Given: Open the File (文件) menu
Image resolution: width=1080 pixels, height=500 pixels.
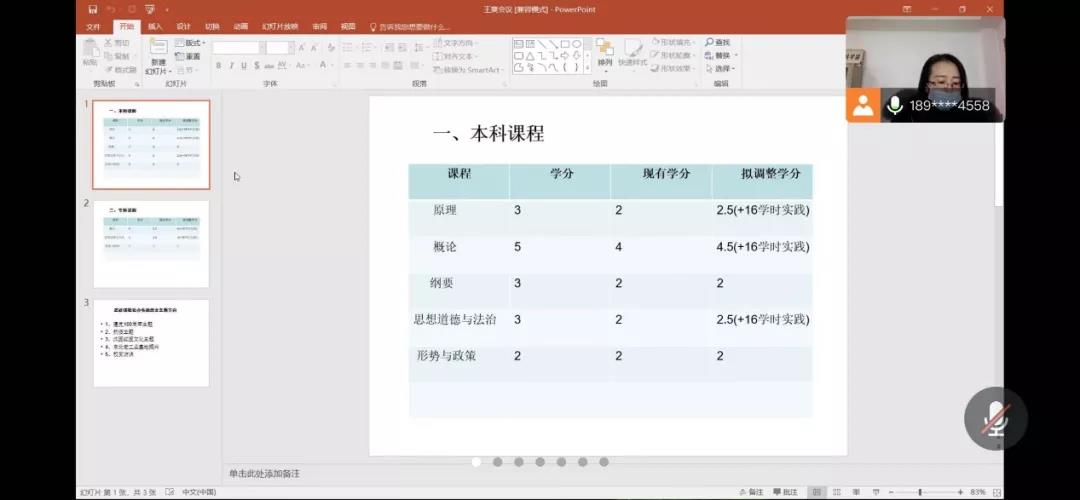Looking at the screenshot, I should point(93,27).
